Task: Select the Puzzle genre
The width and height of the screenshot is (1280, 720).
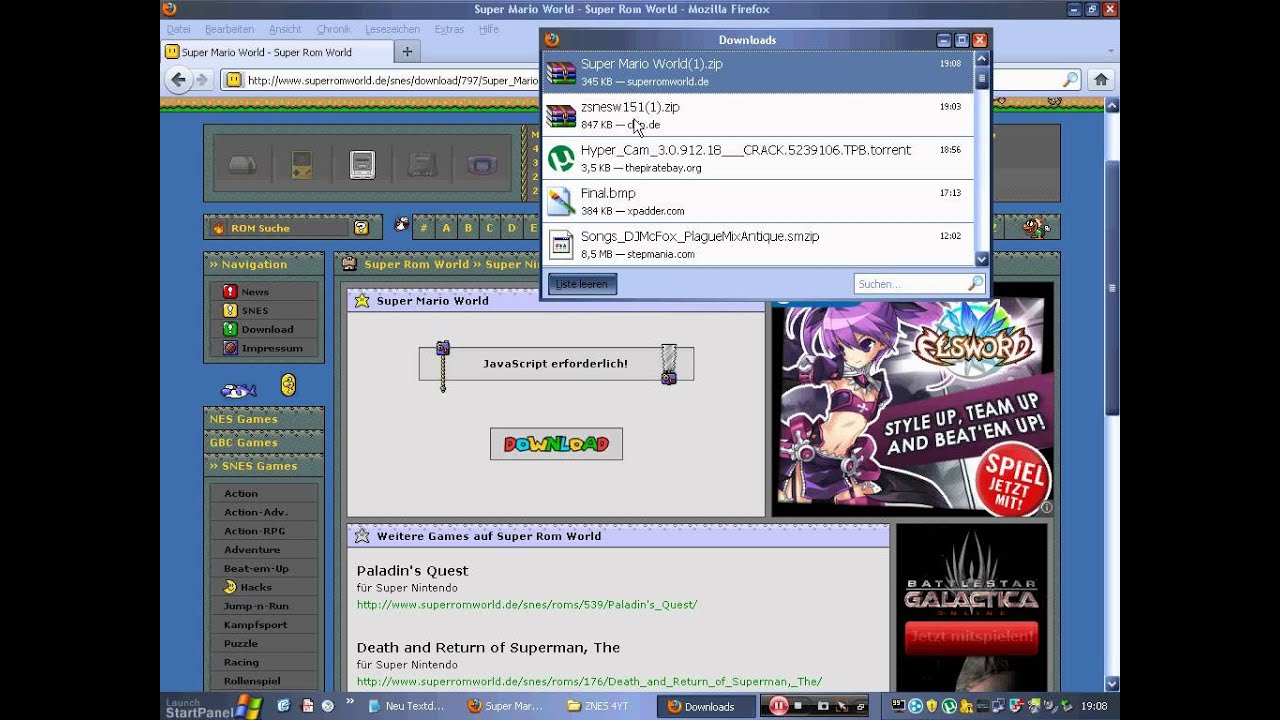Action: coord(240,643)
